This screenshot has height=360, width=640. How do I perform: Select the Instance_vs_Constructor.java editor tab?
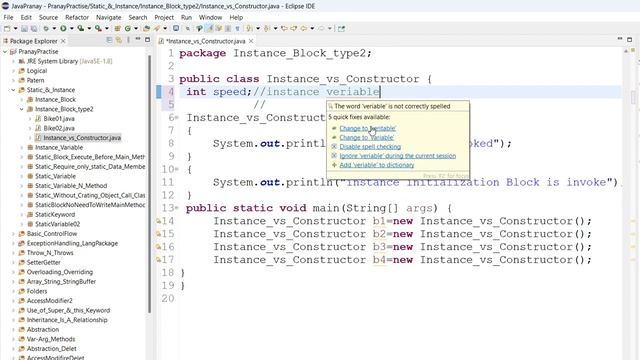(206, 41)
